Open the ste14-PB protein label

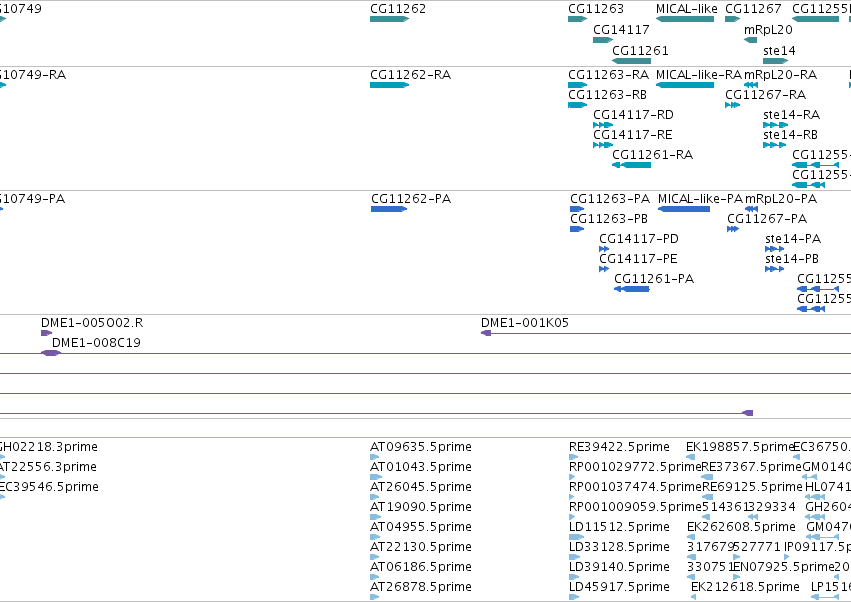tap(792, 259)
